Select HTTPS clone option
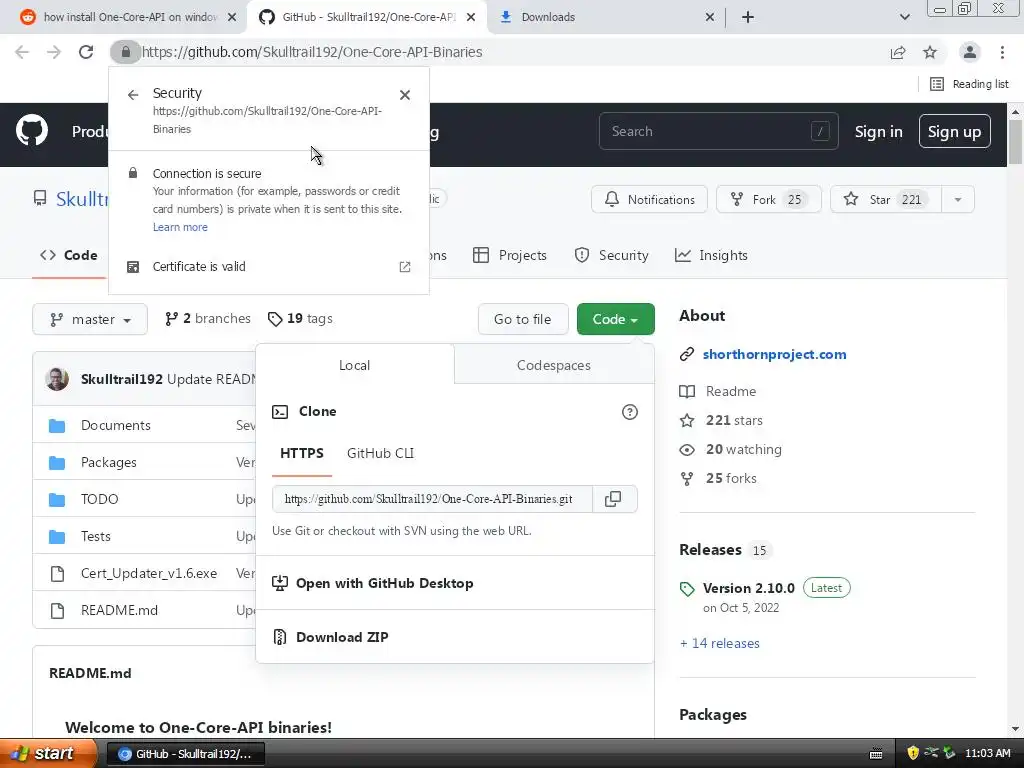This screenshot has height=768, width=1024. click(302, 453)
